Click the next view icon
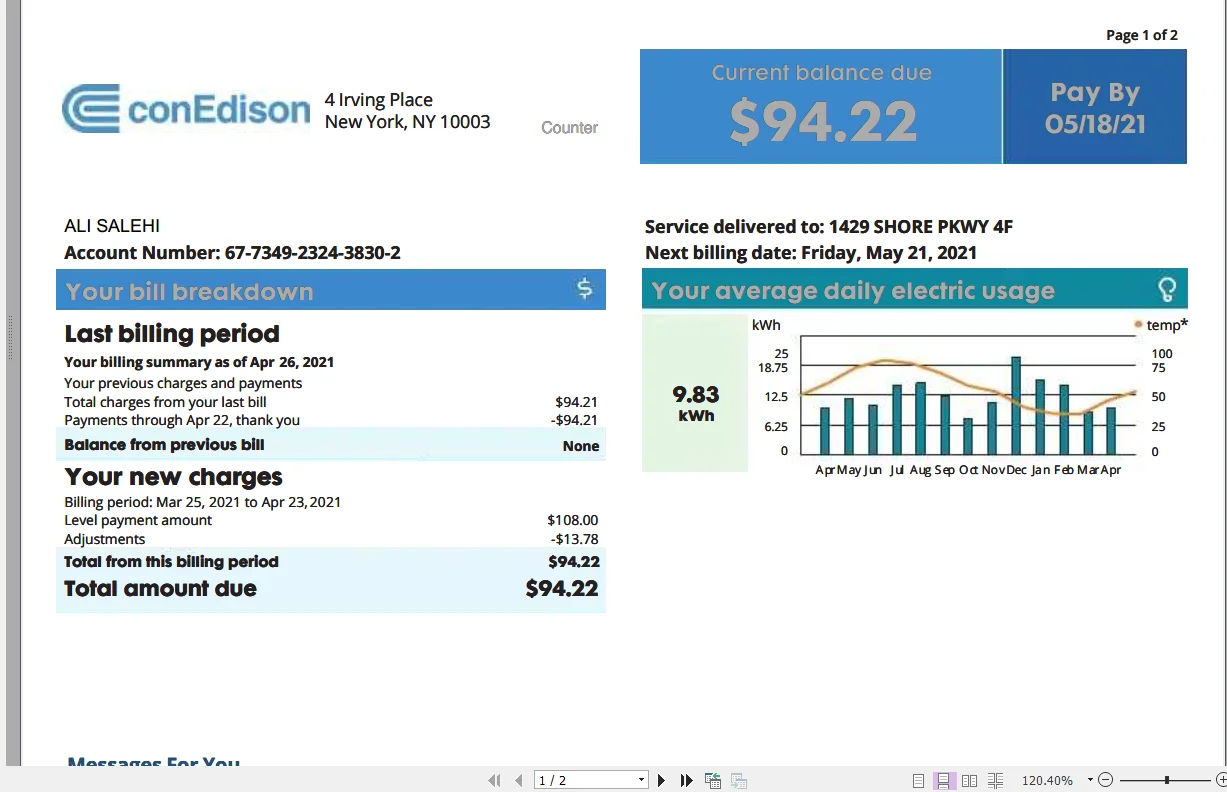Screen dimensions: 1227x792 [739, 780]
